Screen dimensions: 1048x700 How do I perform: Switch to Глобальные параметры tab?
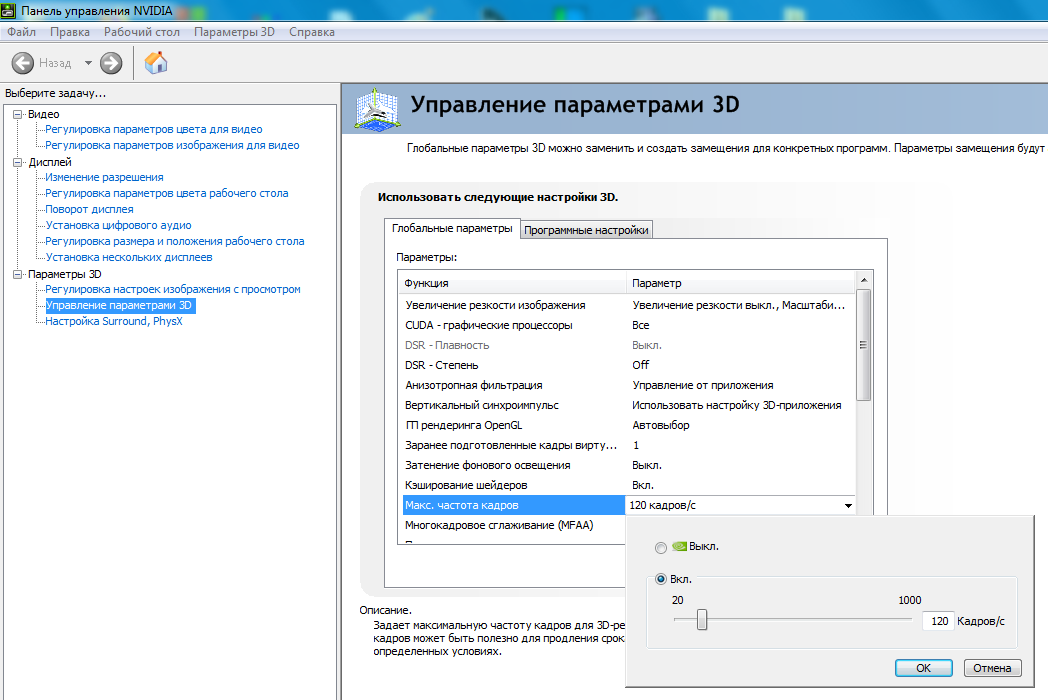point(452,229)
